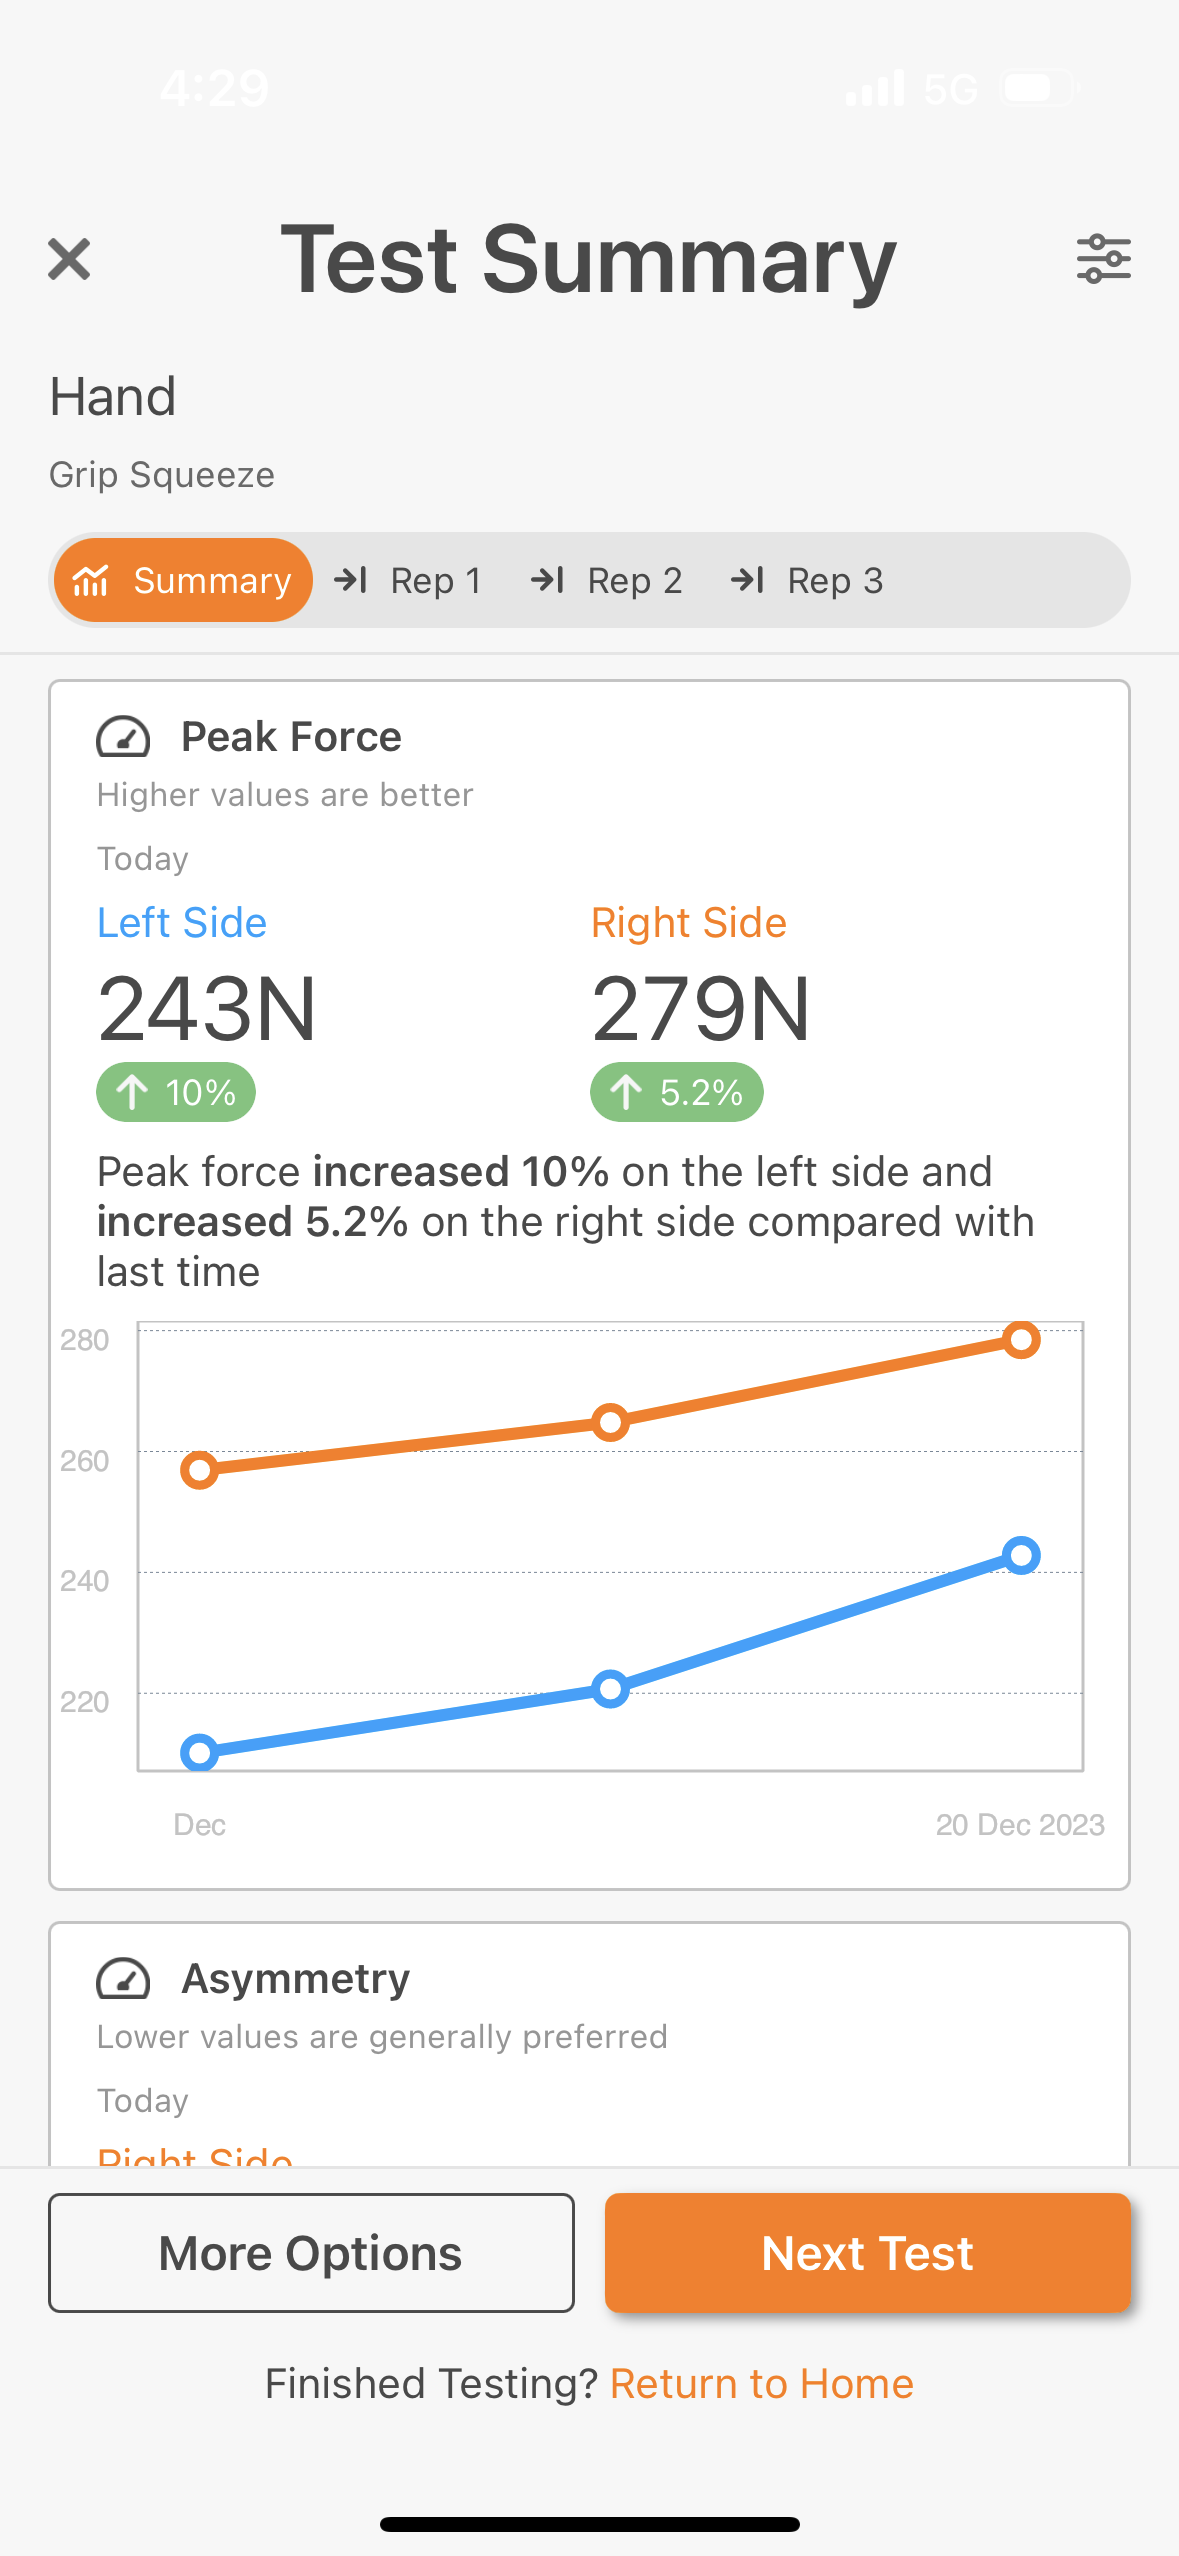Close the Test Summary screen
The height and width of the screenshot is (2556, 1179).
(x=68, y=259)
